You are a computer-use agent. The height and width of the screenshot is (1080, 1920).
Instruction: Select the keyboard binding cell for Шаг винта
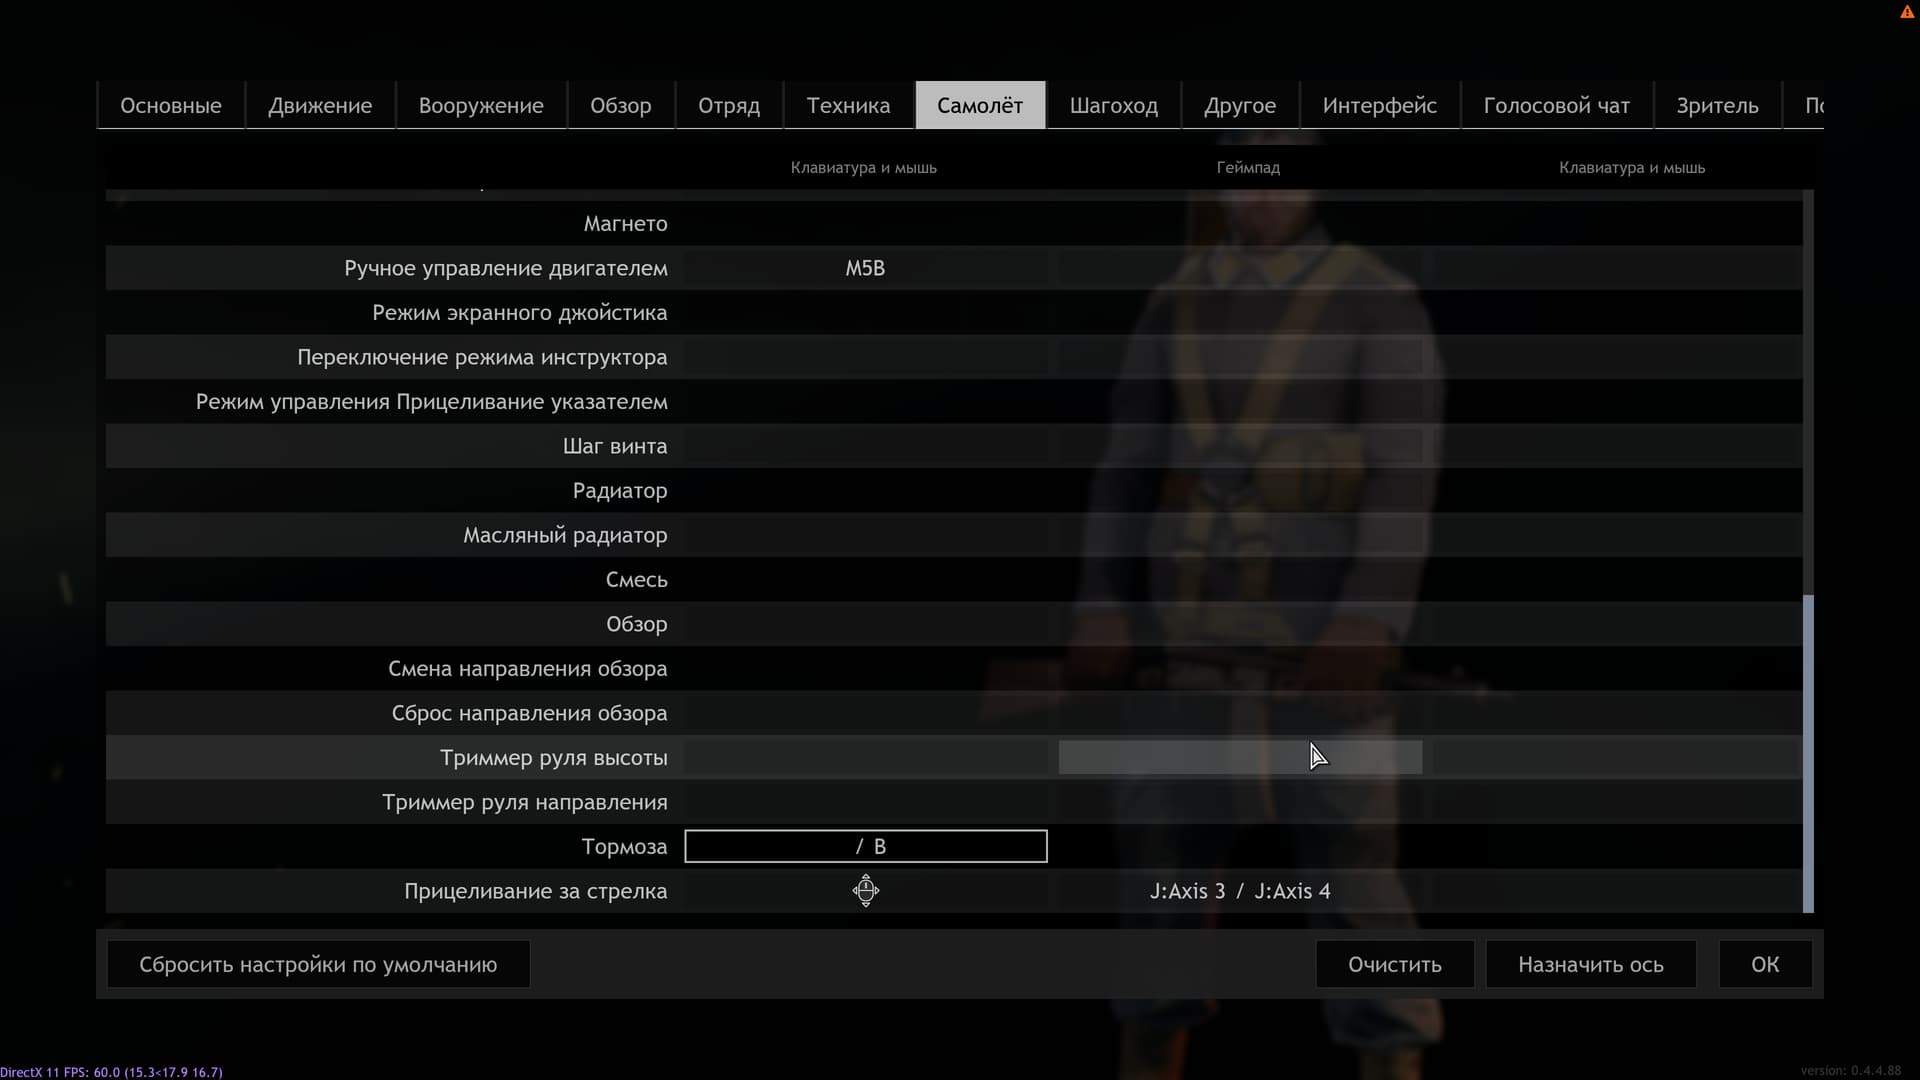[x=866, y=446]
